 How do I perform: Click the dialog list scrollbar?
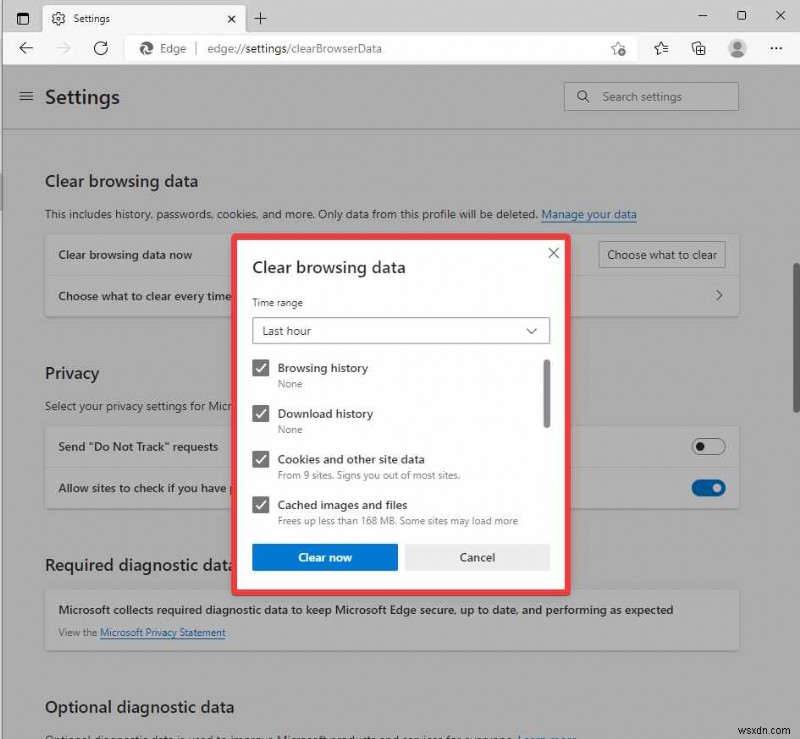point(547,393)
